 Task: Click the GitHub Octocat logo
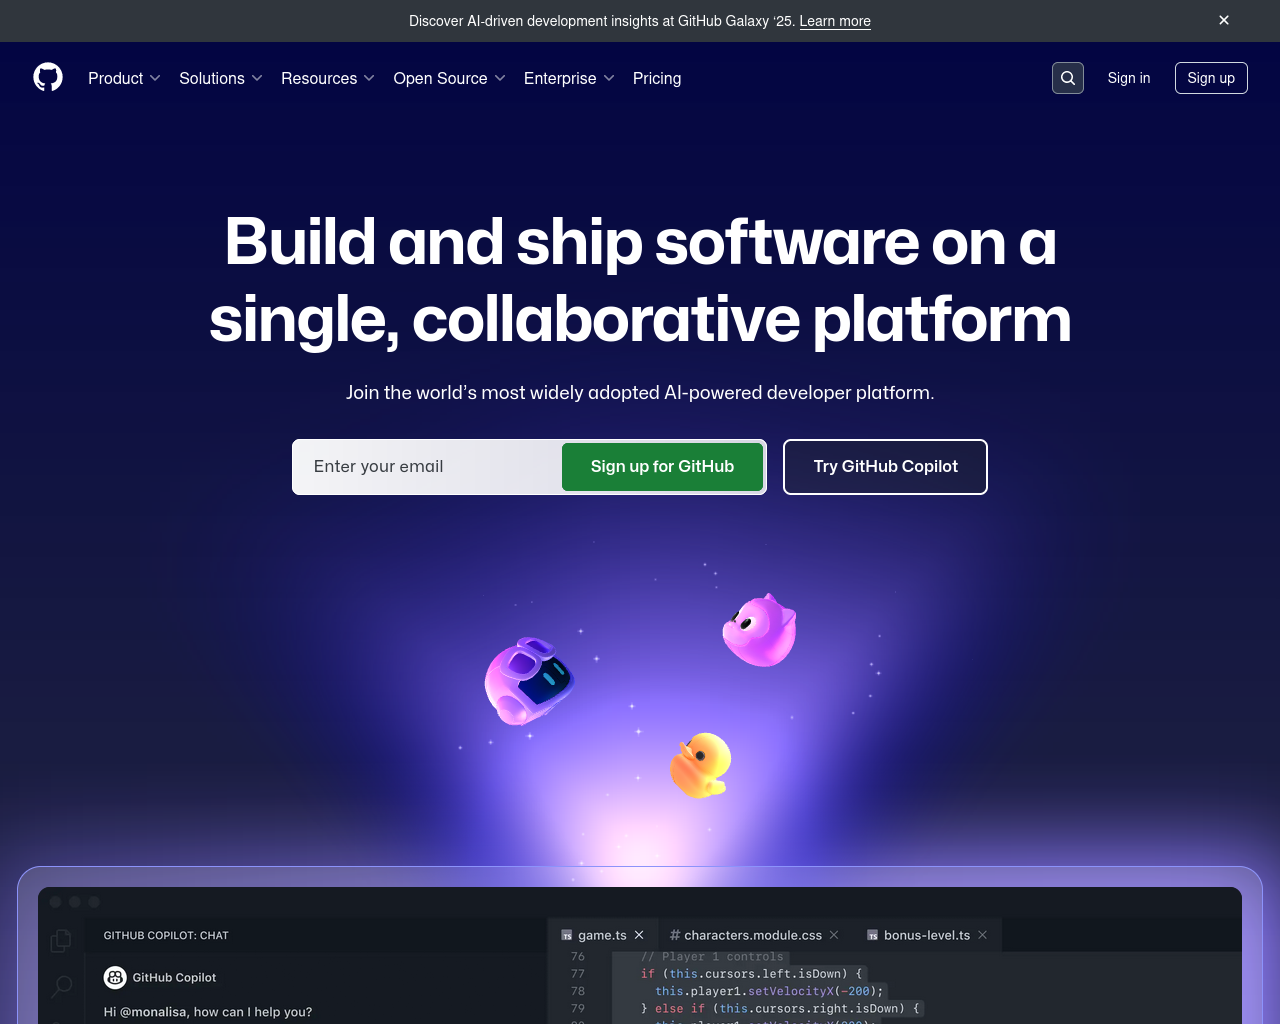[x=48, y=77]
